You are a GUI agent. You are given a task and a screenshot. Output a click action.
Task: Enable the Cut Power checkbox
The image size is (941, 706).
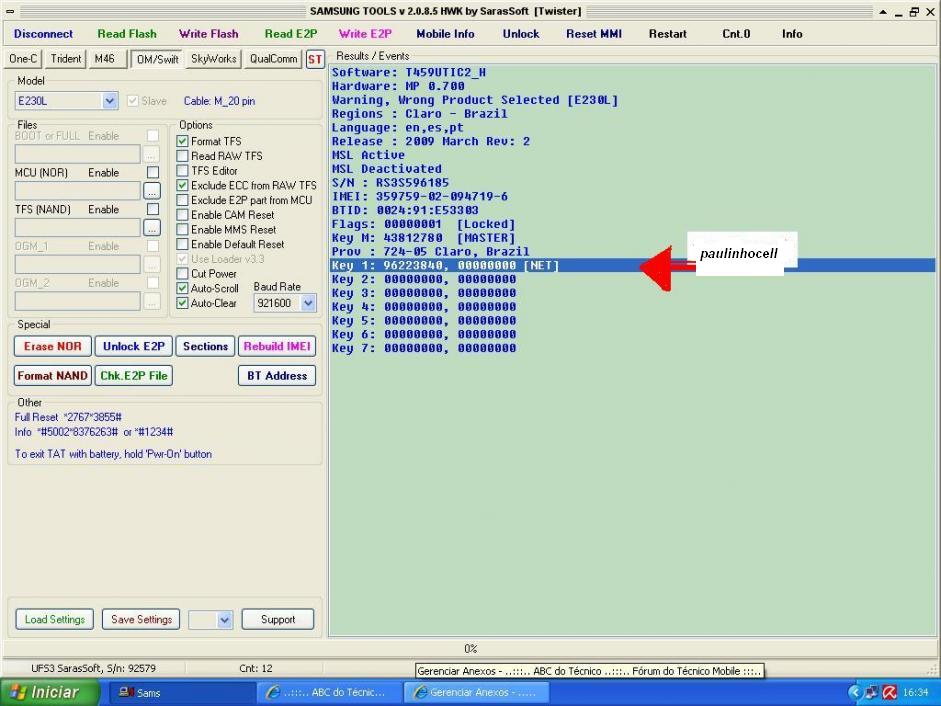click(182, 274)
